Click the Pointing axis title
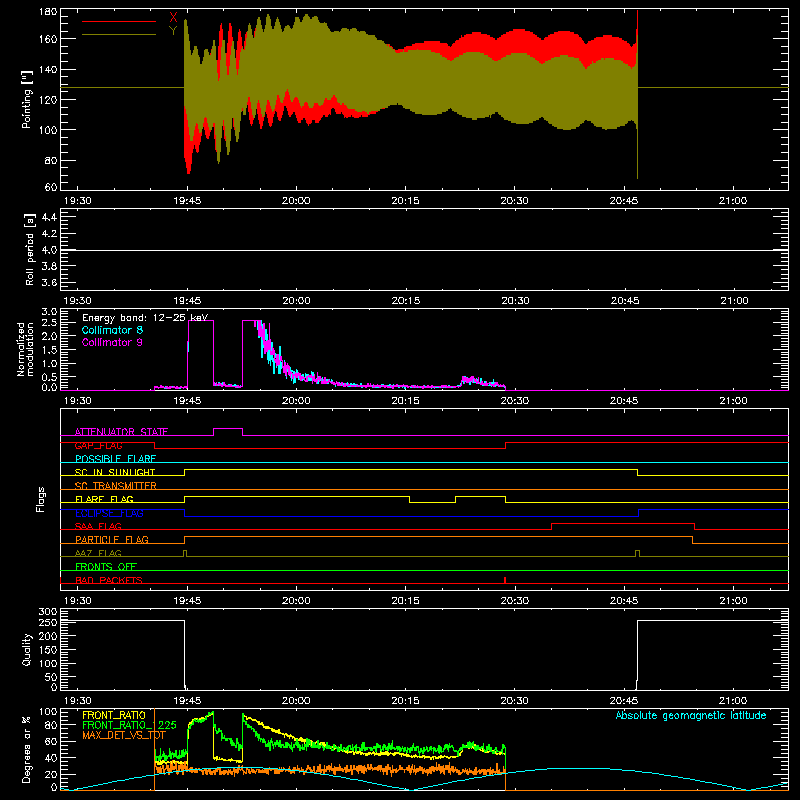 [27, 100]
